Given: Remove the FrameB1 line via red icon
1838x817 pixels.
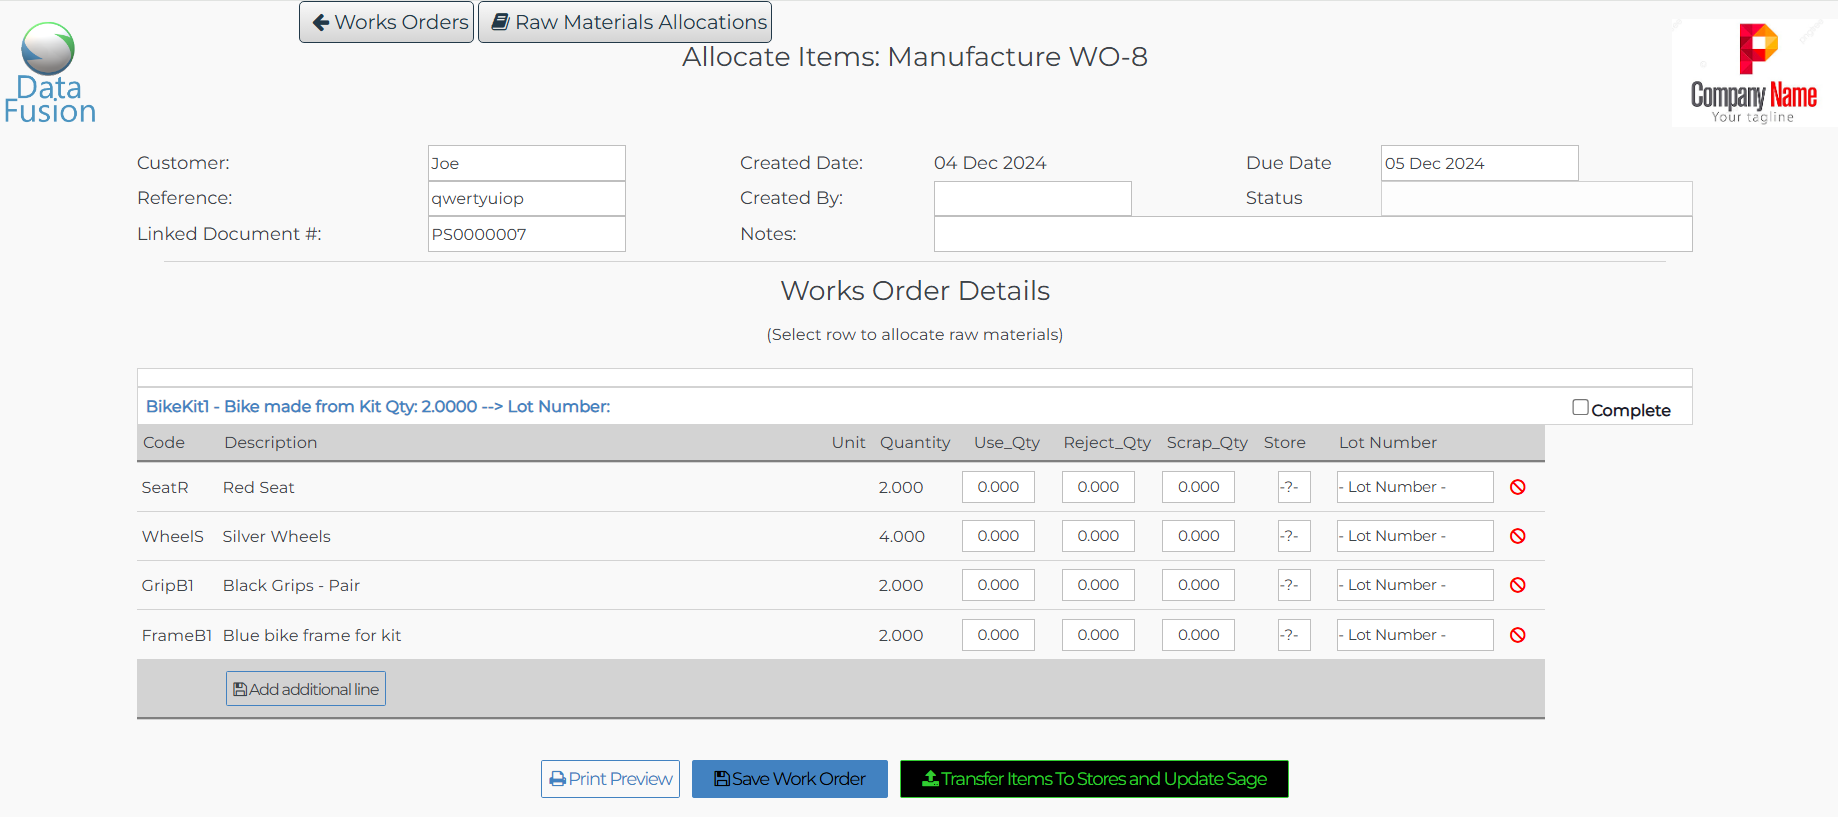Looking at the screenshot, I should 1517,635.
